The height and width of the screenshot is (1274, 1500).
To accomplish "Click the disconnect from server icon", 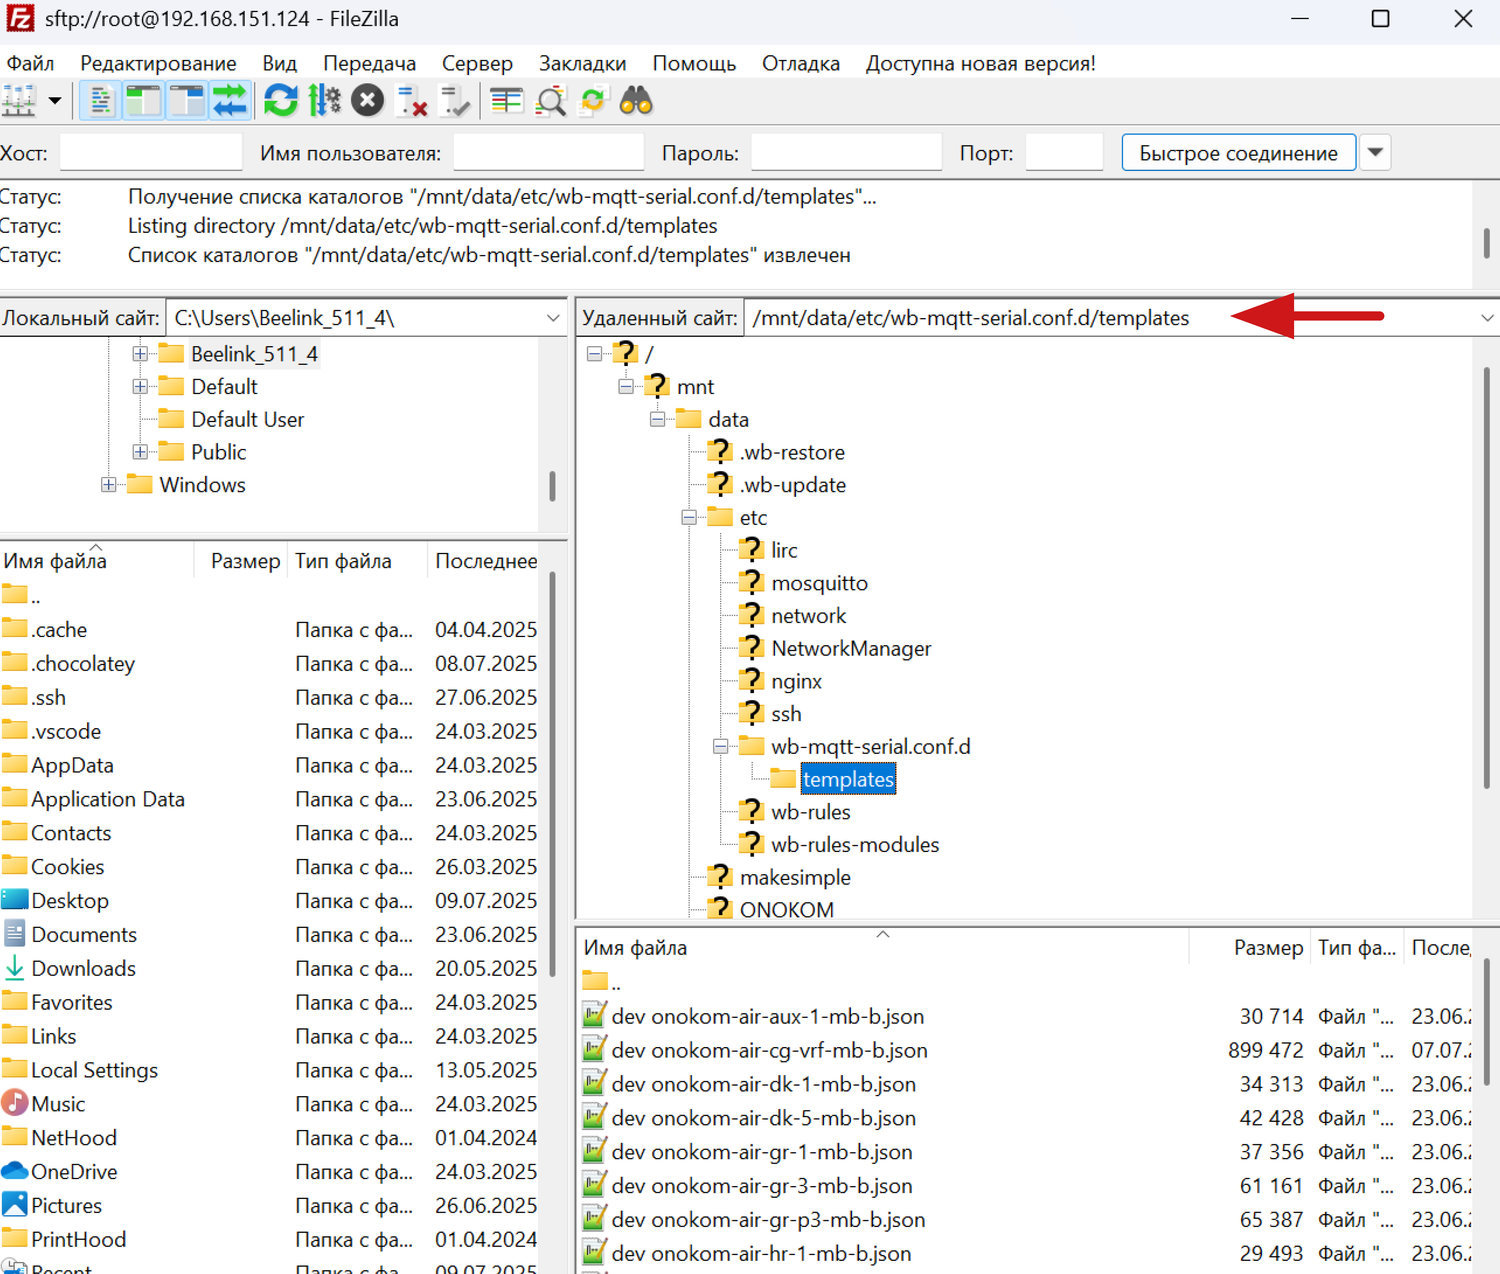I will point(412,101).
